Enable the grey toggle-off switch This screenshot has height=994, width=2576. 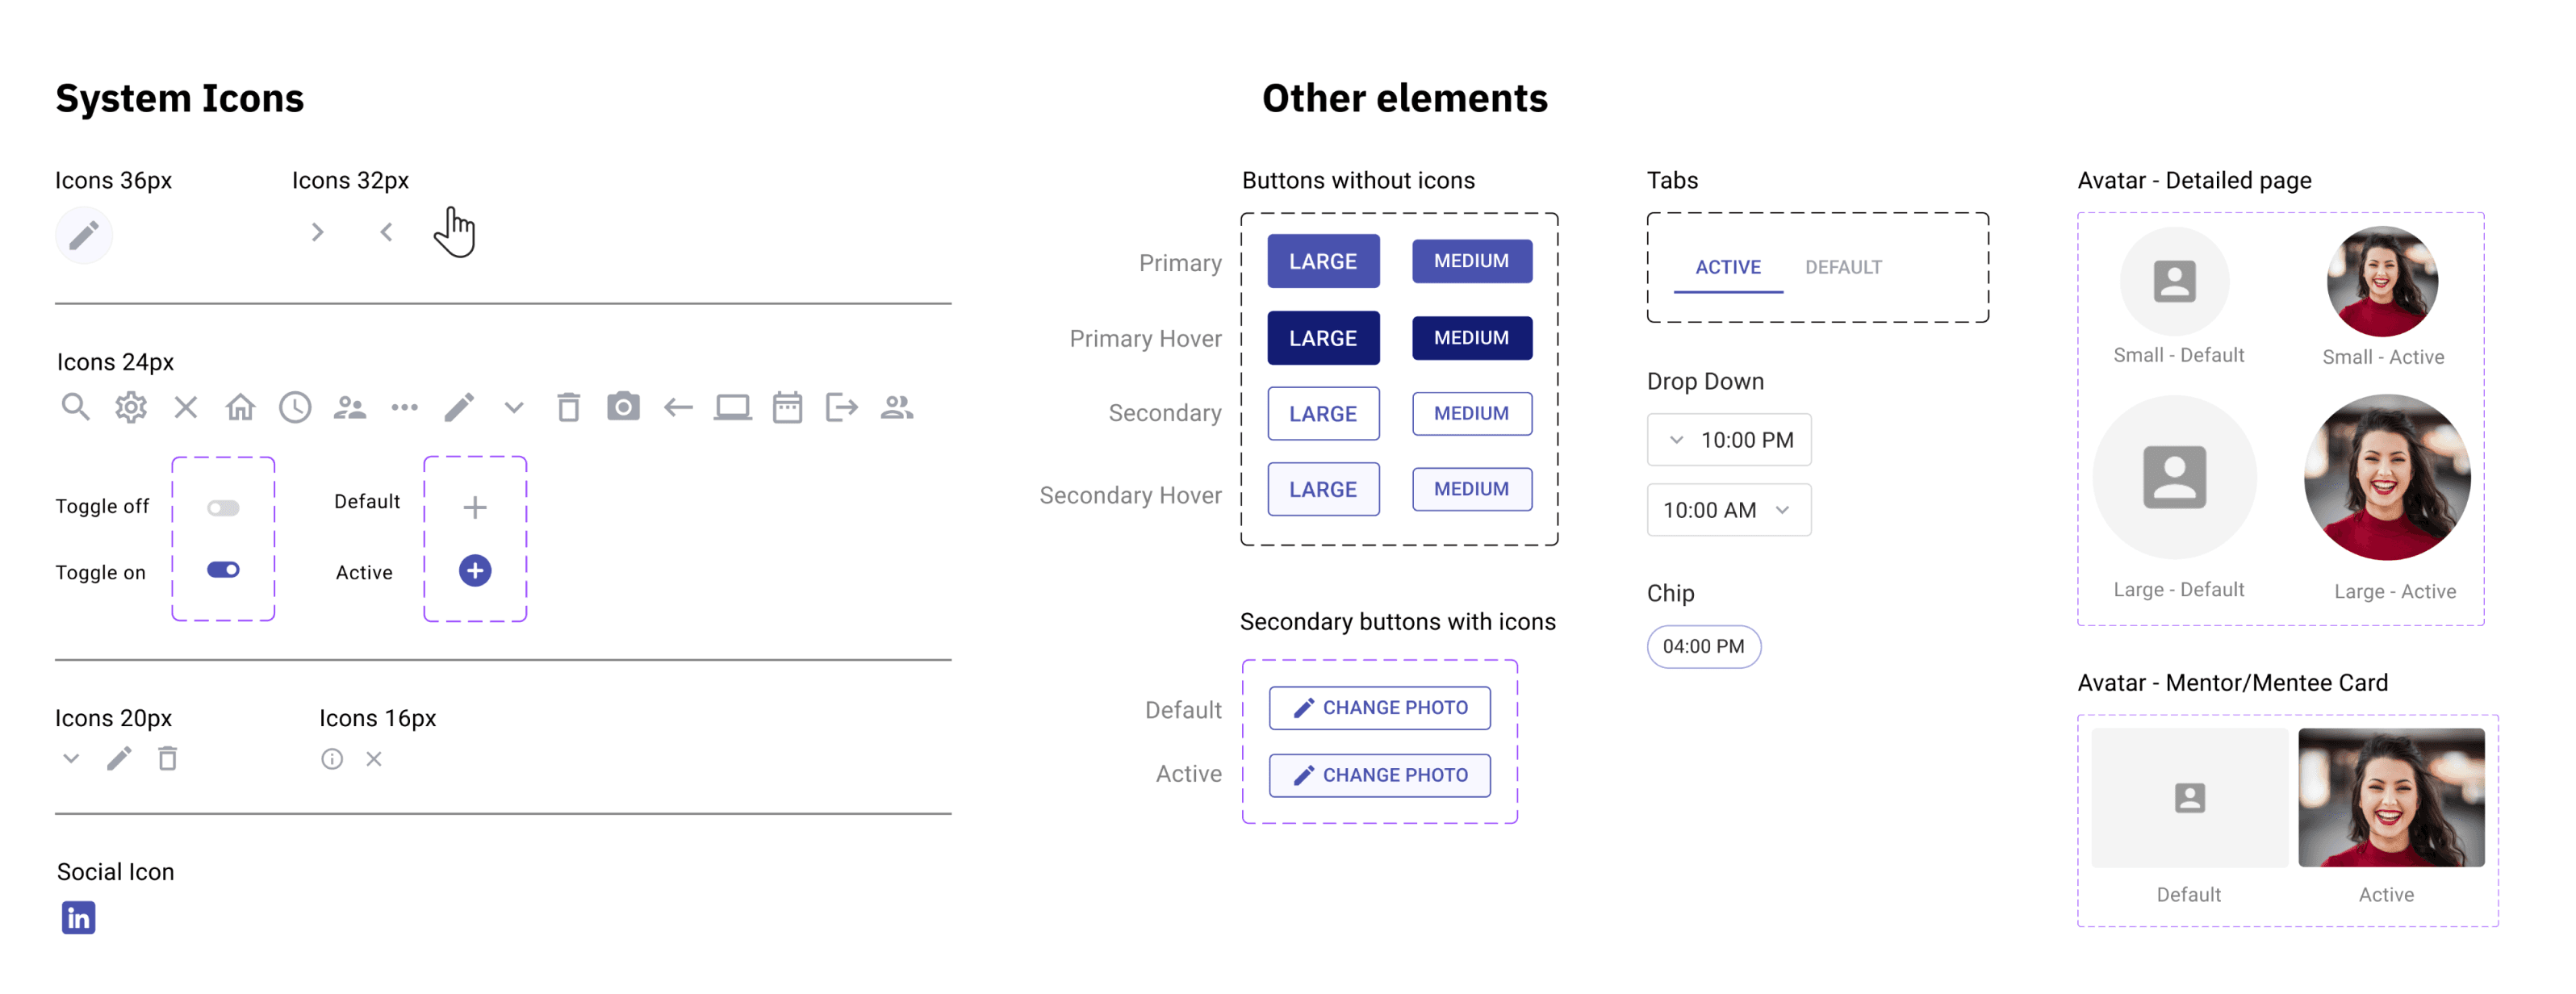223,508
